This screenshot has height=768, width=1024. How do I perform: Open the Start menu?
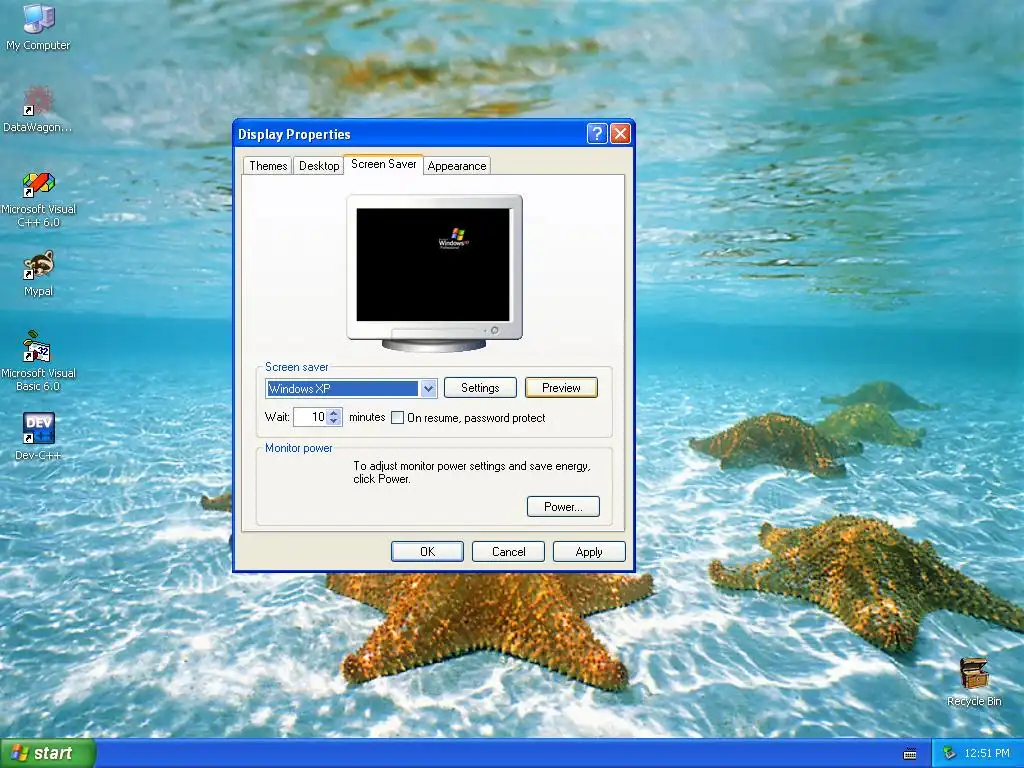(48, 753)
